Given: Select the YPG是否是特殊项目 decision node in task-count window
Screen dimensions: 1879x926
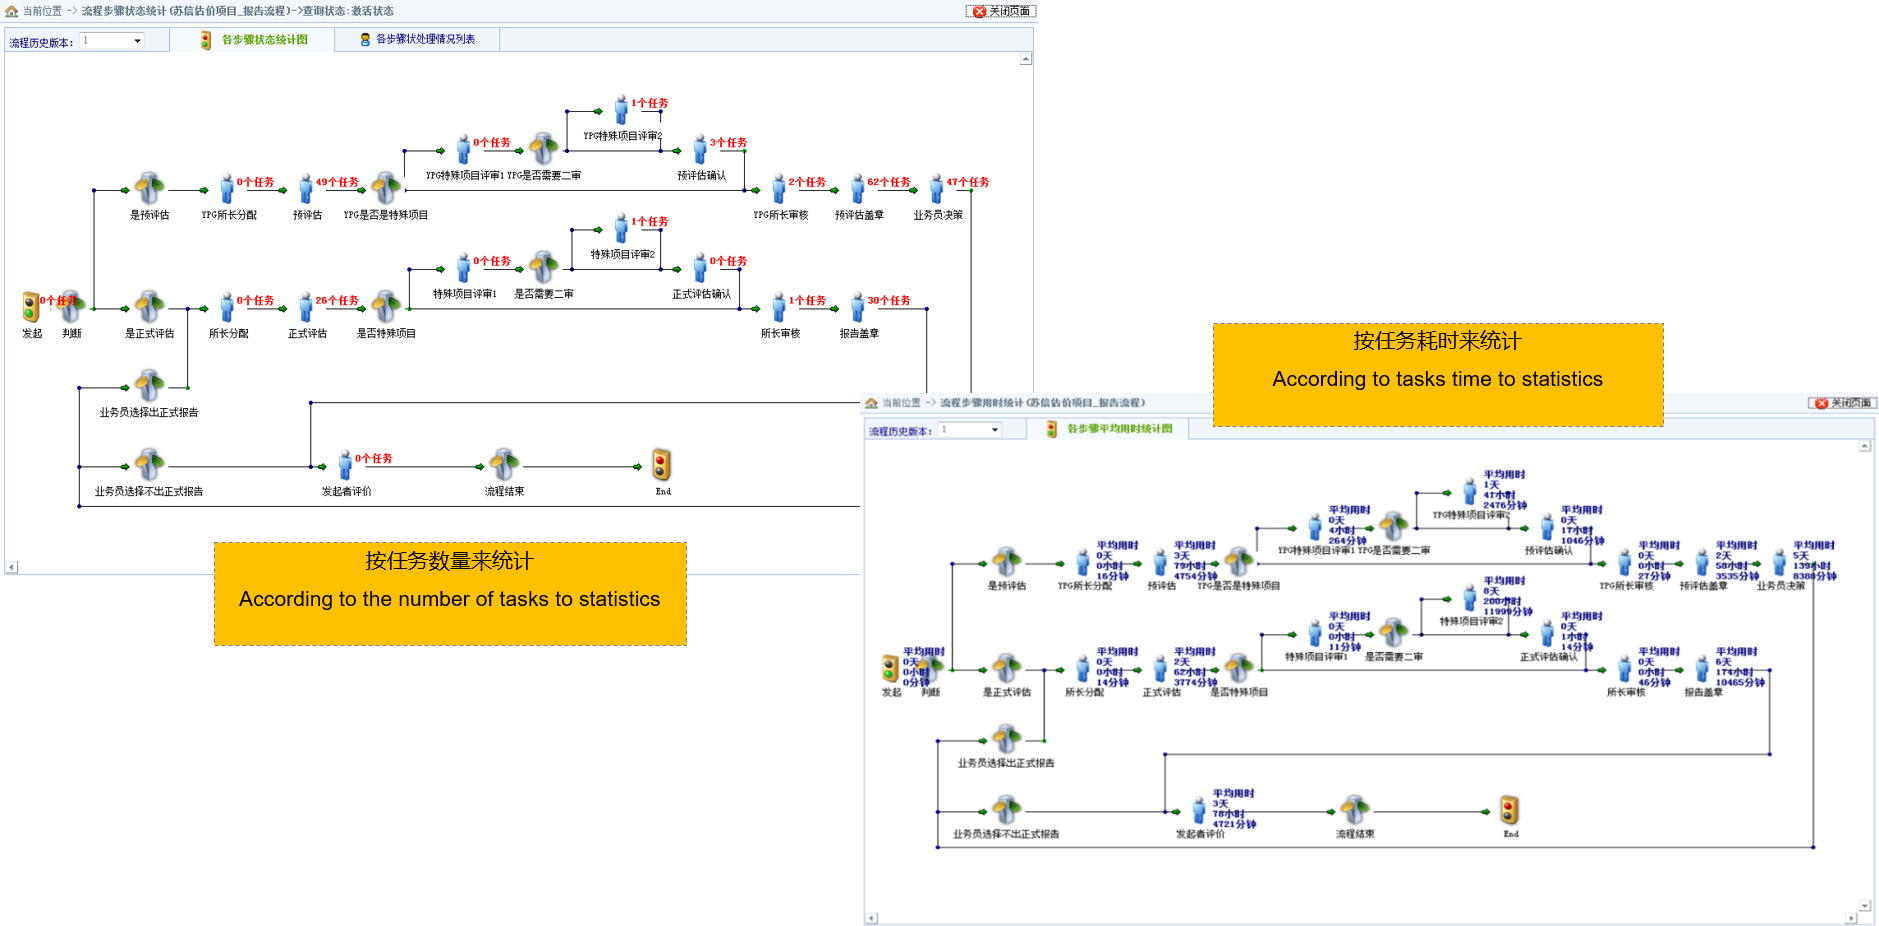Looking at the screenshot, I should pos(385,188).
